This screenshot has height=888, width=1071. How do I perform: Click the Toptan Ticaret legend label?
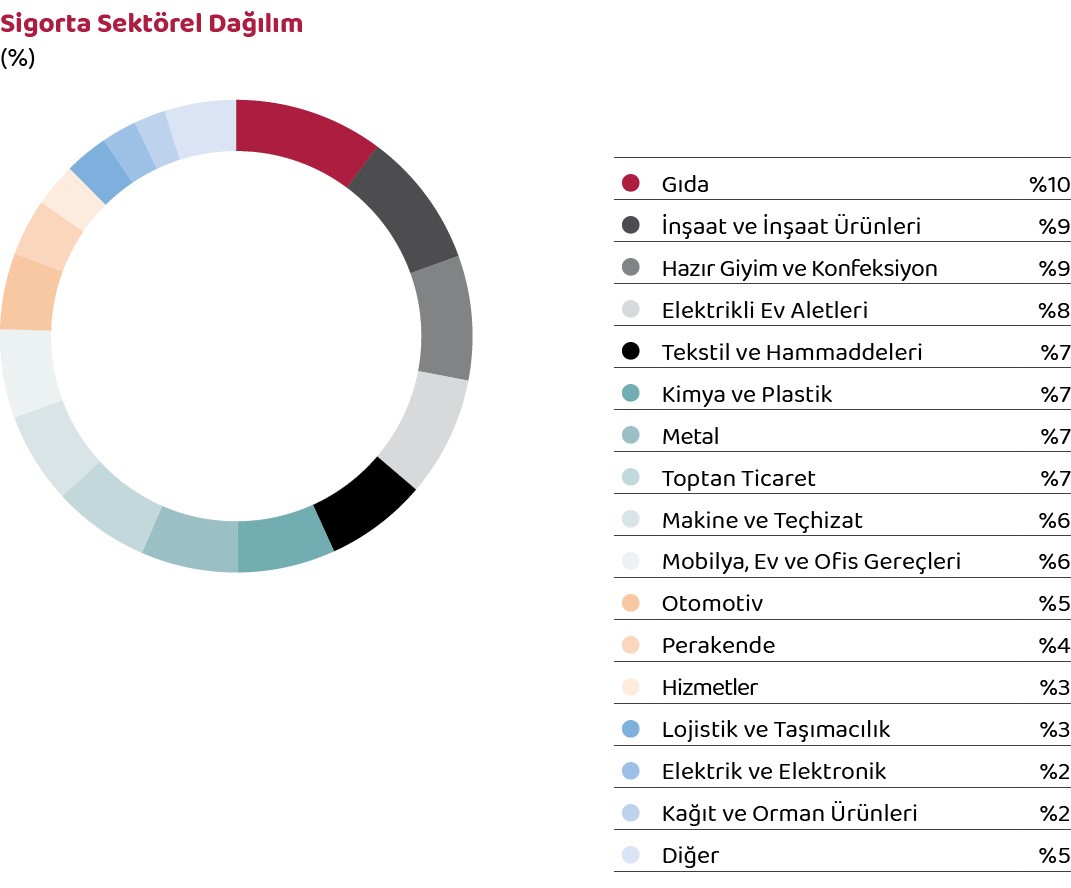pos(738,478)
